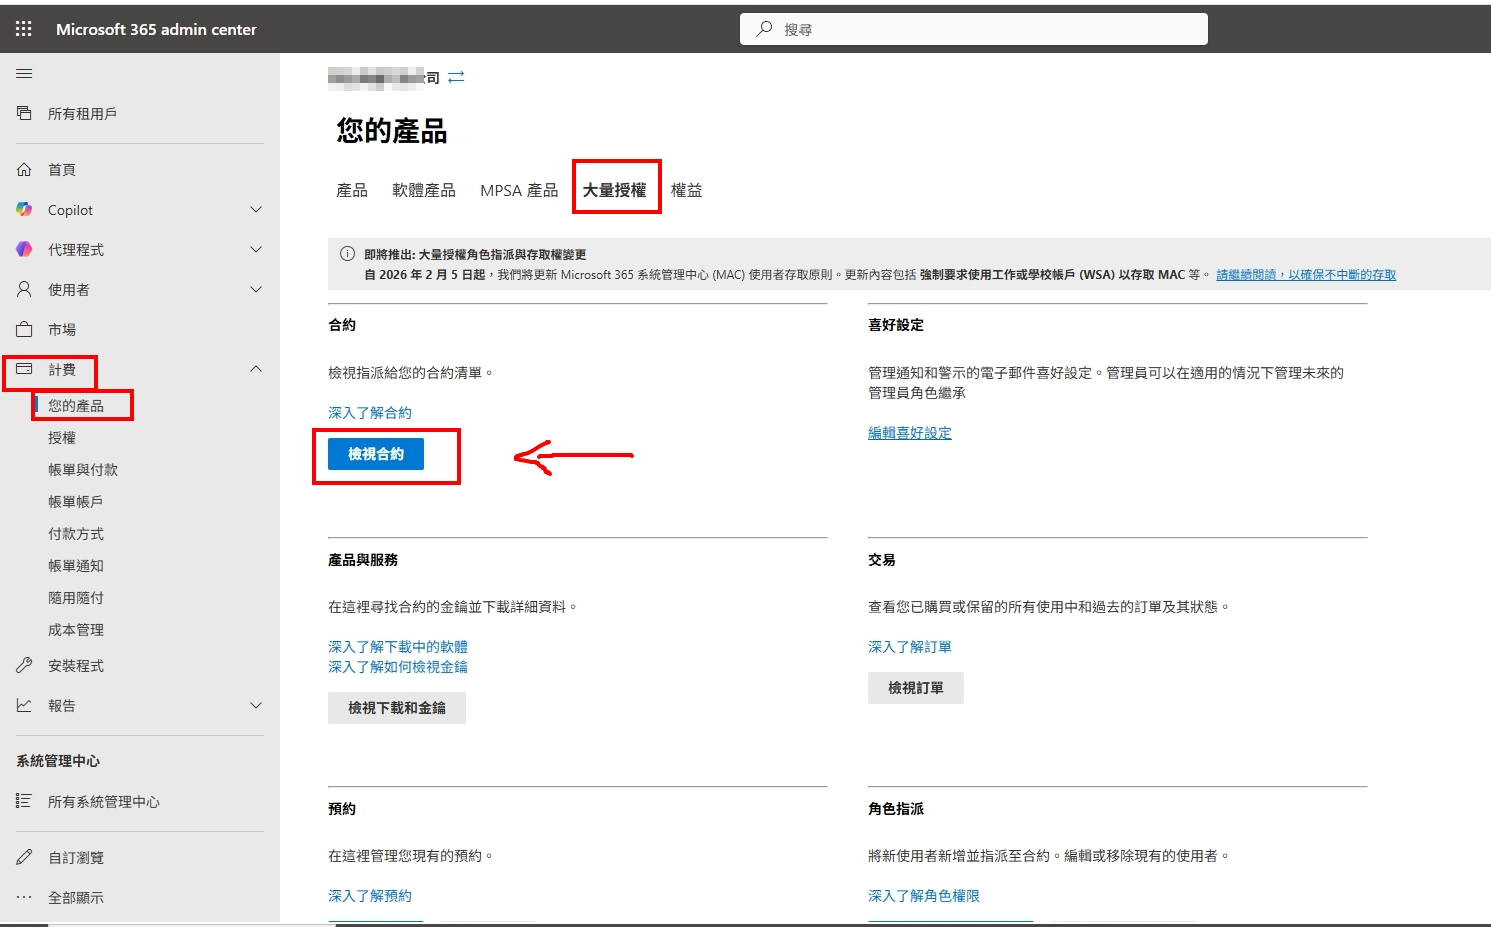Click the Agents (代理程式) icon
Image resolution: width=1491 pixels, height=927 pixels.
(24, 250)
